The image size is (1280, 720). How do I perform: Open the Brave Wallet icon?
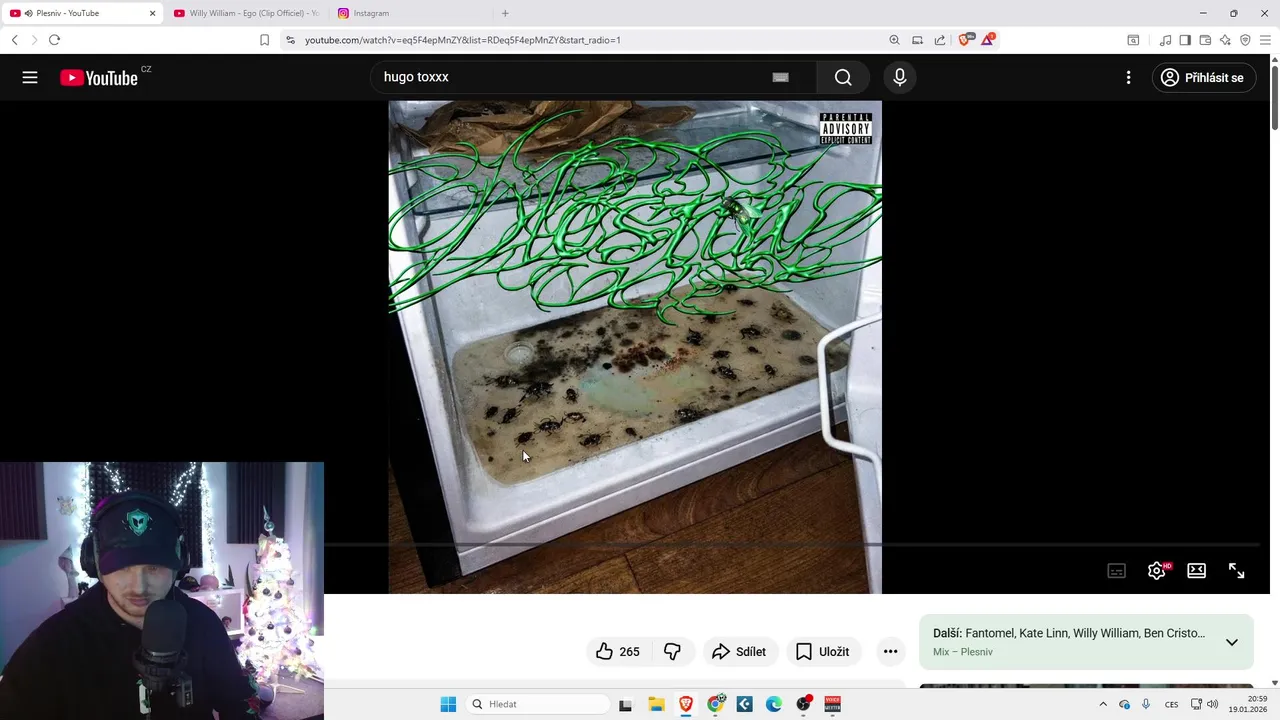(1205, 40)
